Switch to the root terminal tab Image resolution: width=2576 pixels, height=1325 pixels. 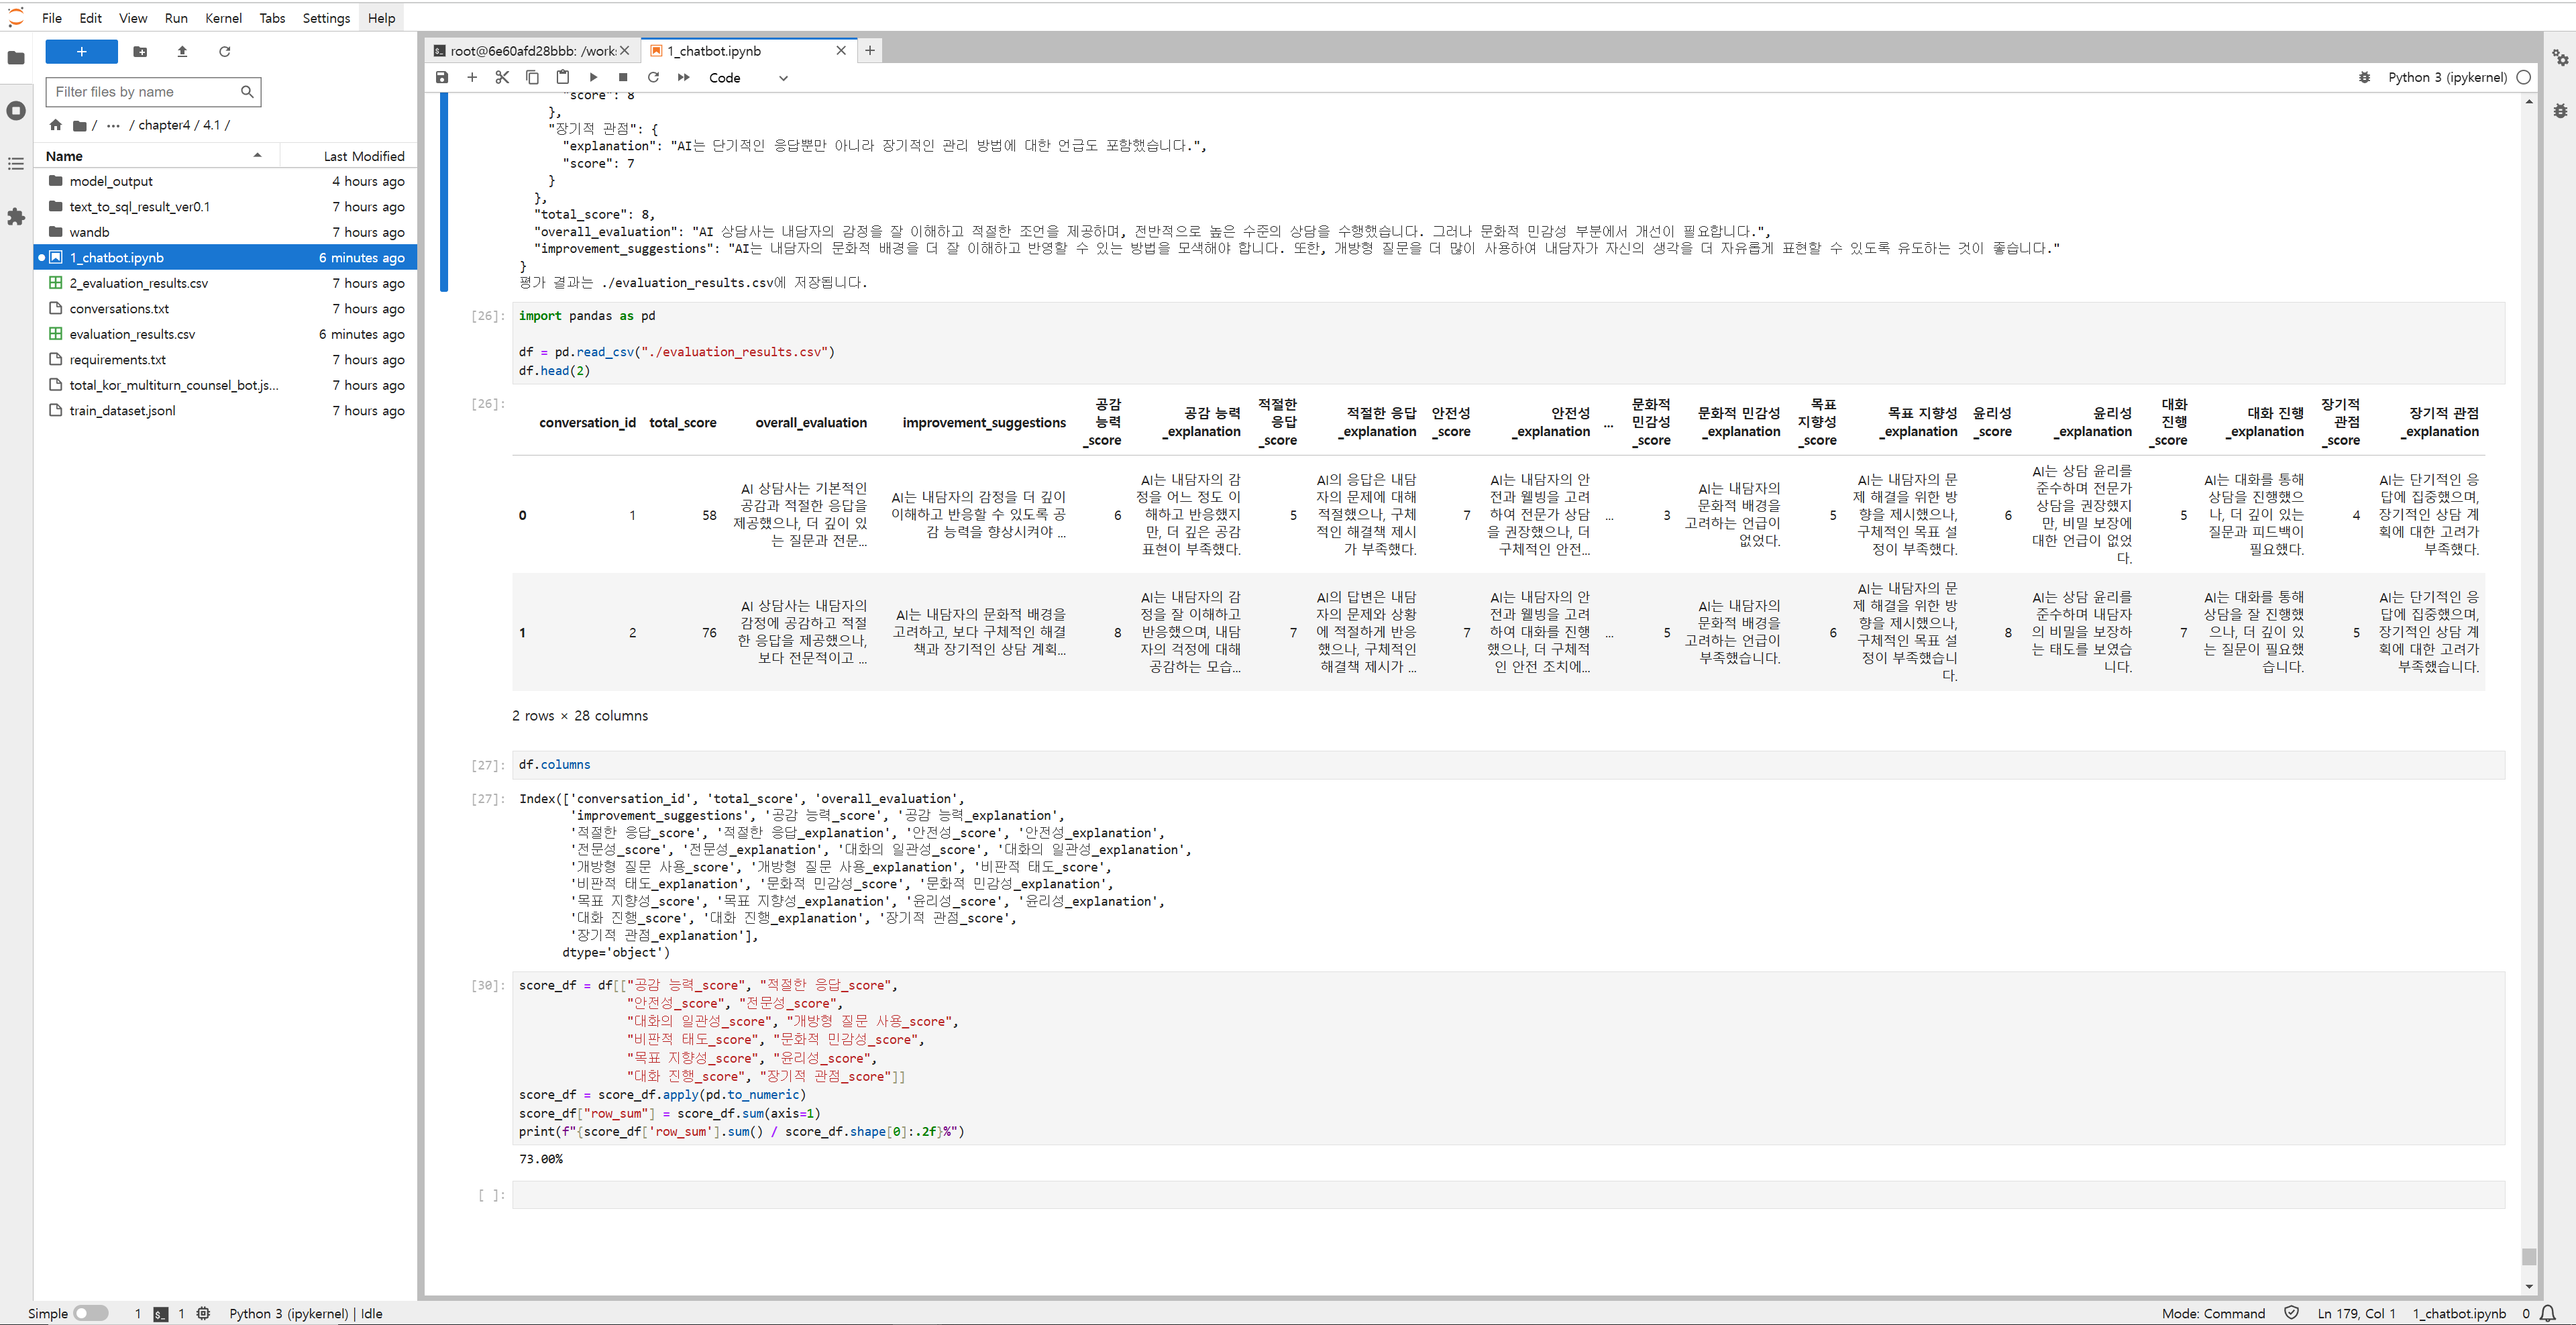tap(530, 50)
